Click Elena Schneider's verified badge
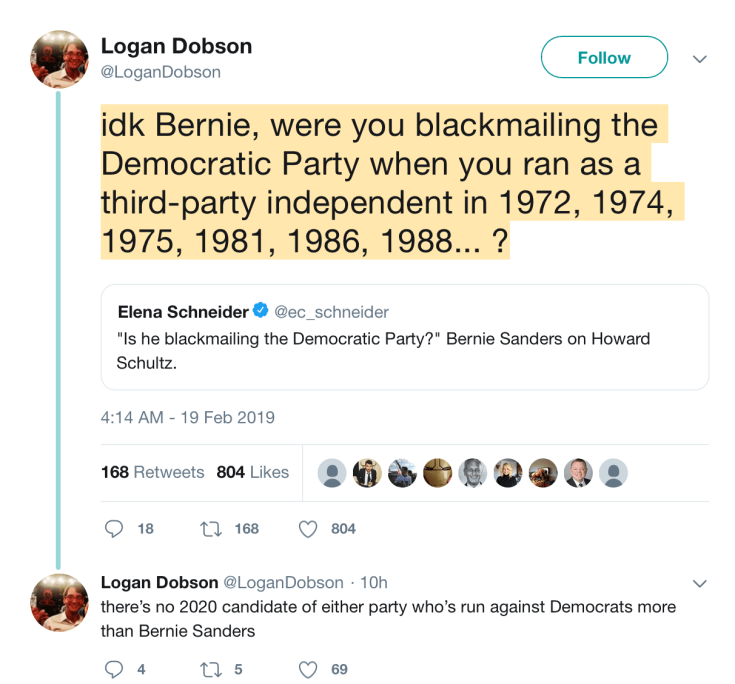 click(259, 312)
